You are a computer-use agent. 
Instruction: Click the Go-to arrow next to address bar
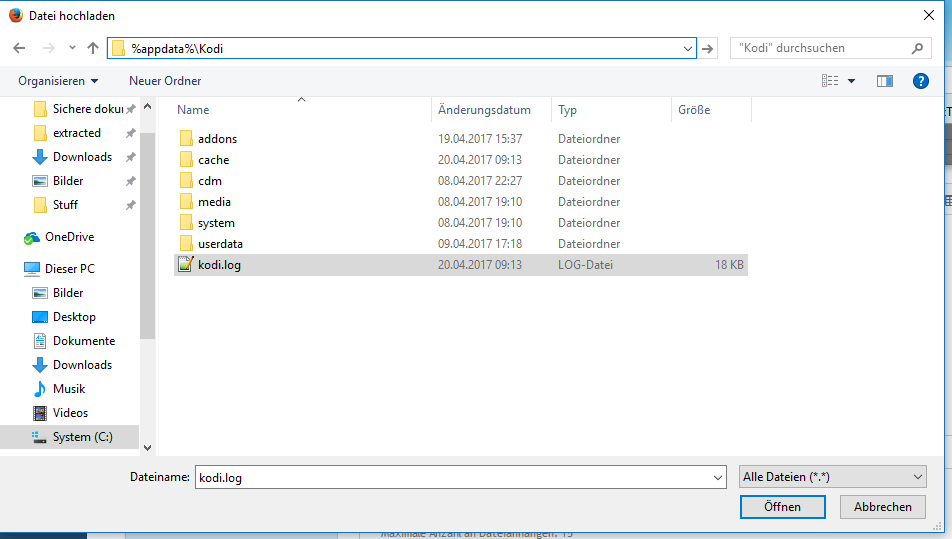(x=707, y=49)
